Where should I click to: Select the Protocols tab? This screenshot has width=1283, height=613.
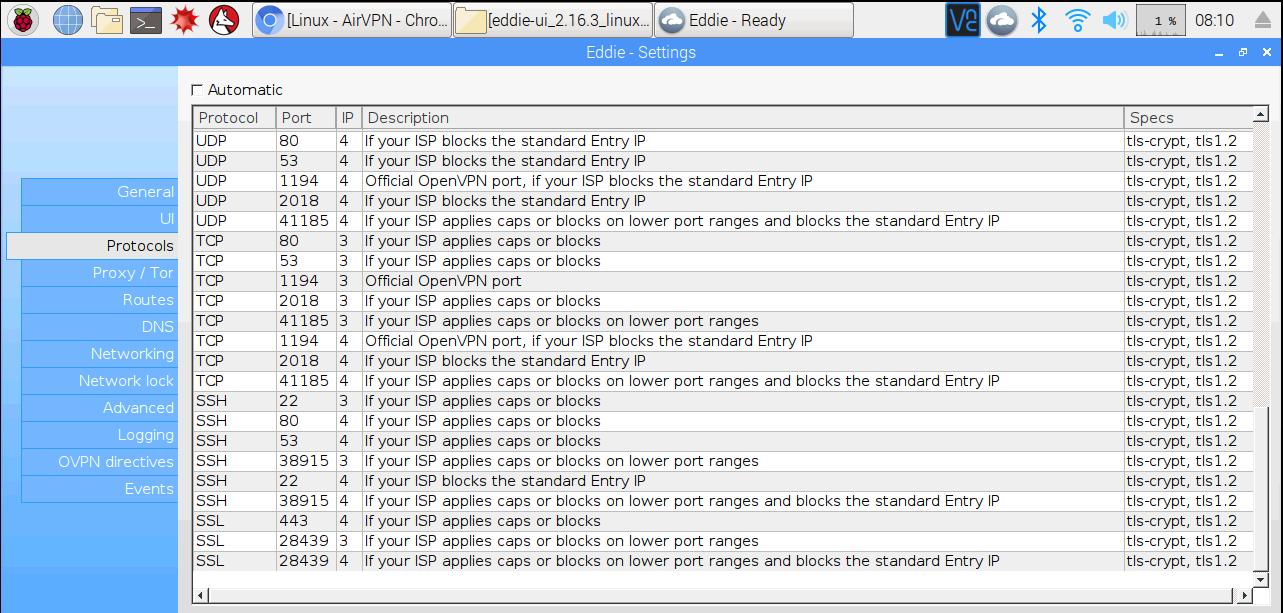[x=92, y=246]
